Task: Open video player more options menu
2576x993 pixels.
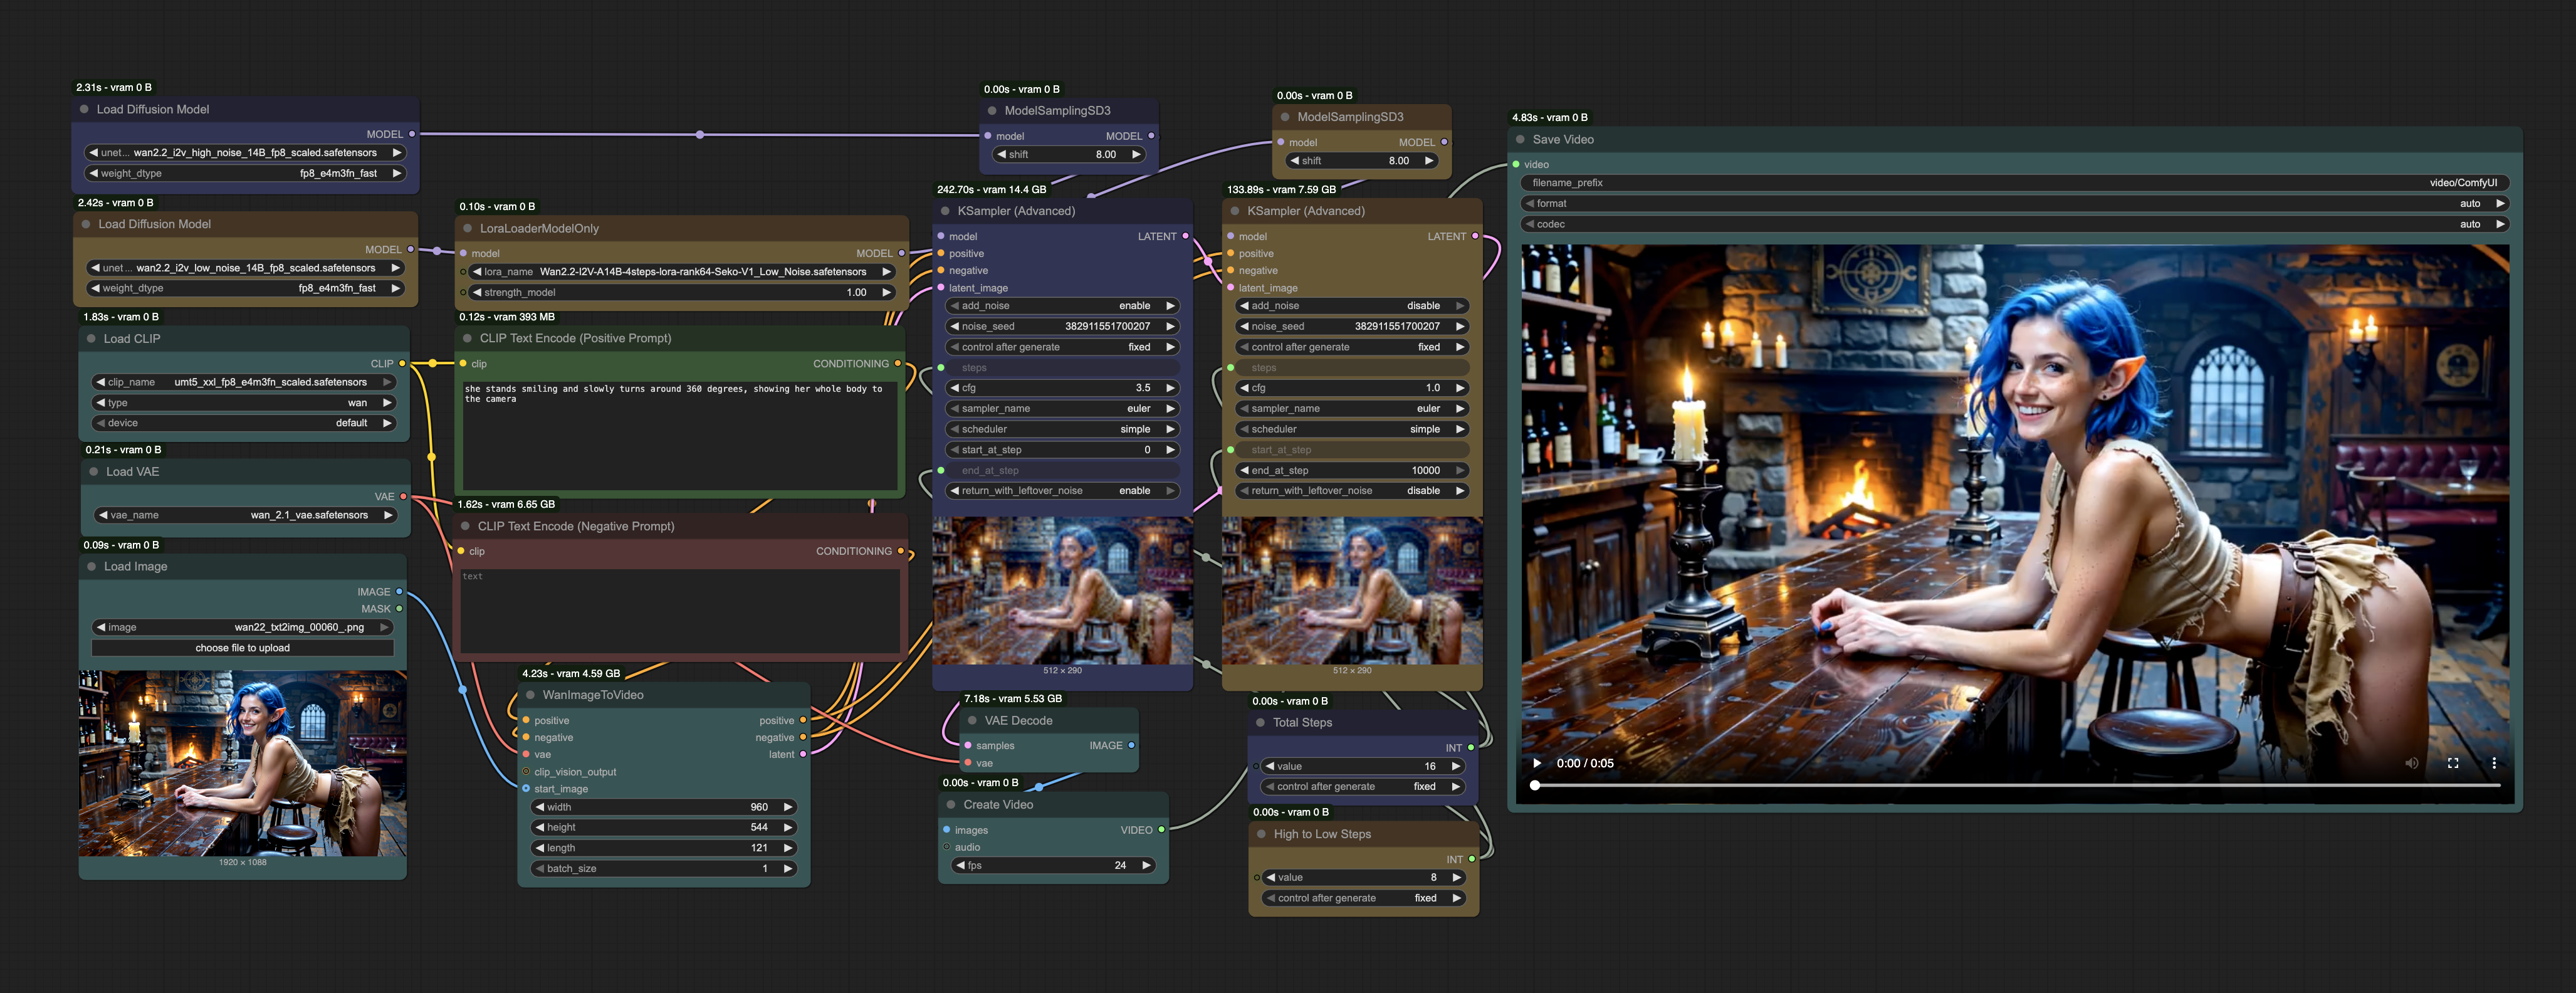Action: point(2494,763)
